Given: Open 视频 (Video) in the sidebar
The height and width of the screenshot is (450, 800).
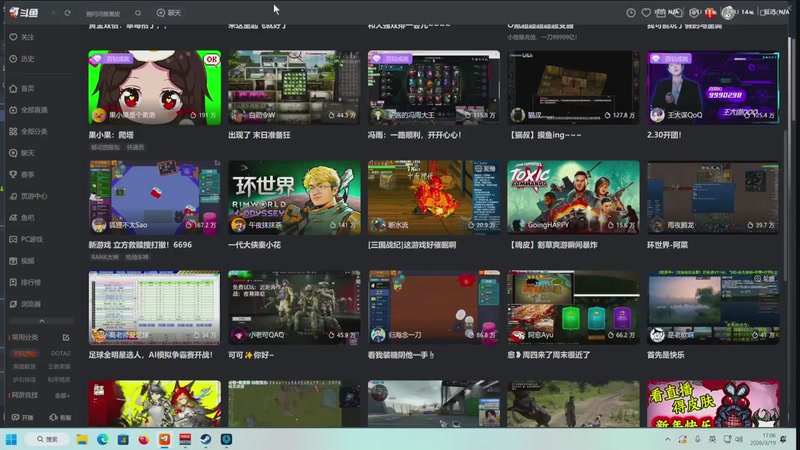Looking at the screenshot, I should [22, 261].
